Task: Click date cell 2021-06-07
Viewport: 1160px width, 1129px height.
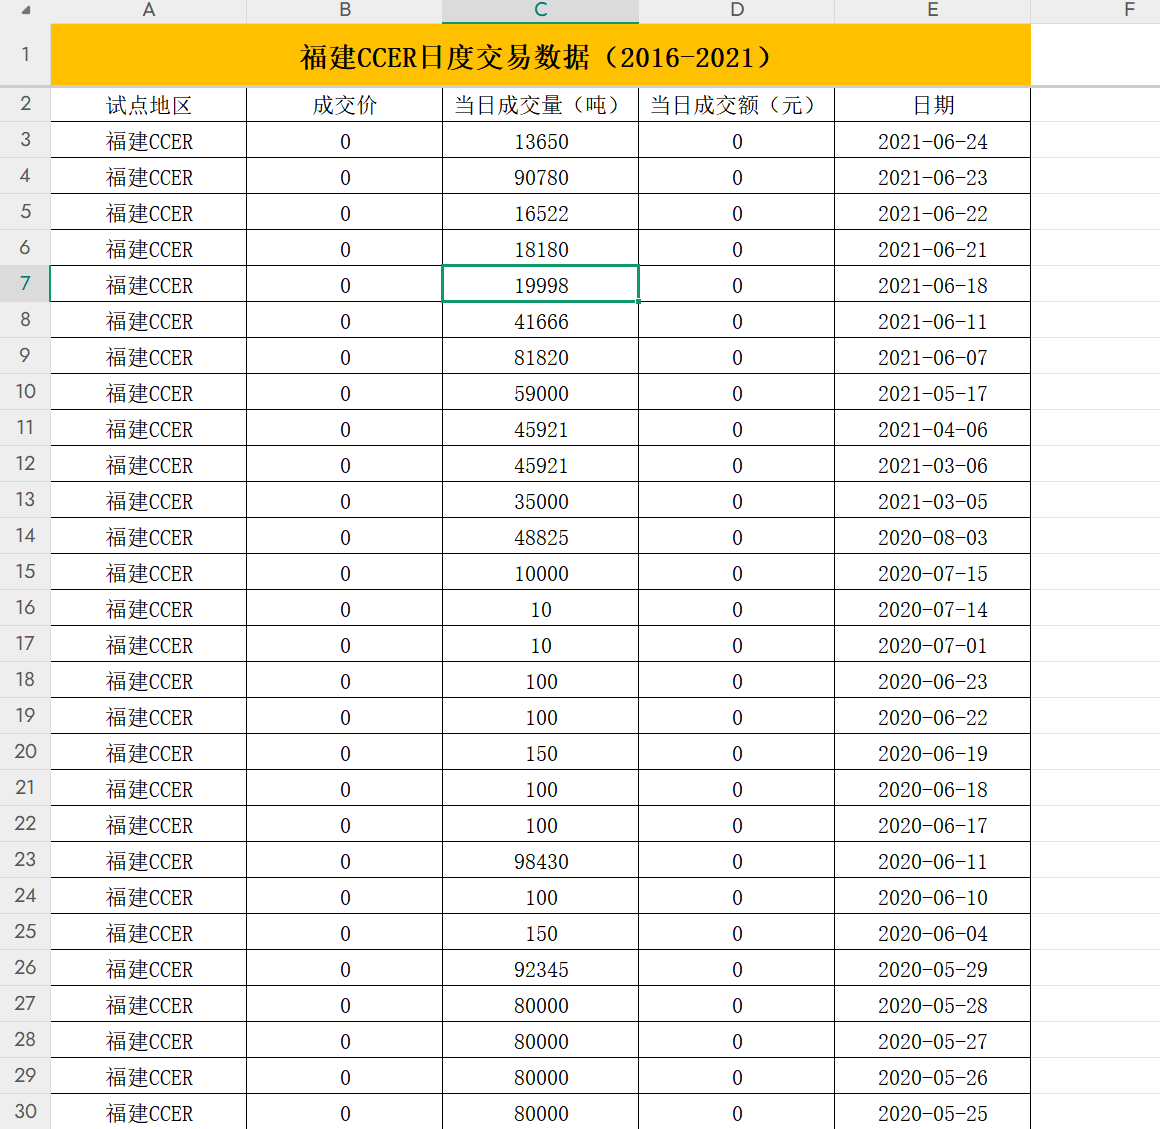Action: pyautogui.click(x=932, y=357)
